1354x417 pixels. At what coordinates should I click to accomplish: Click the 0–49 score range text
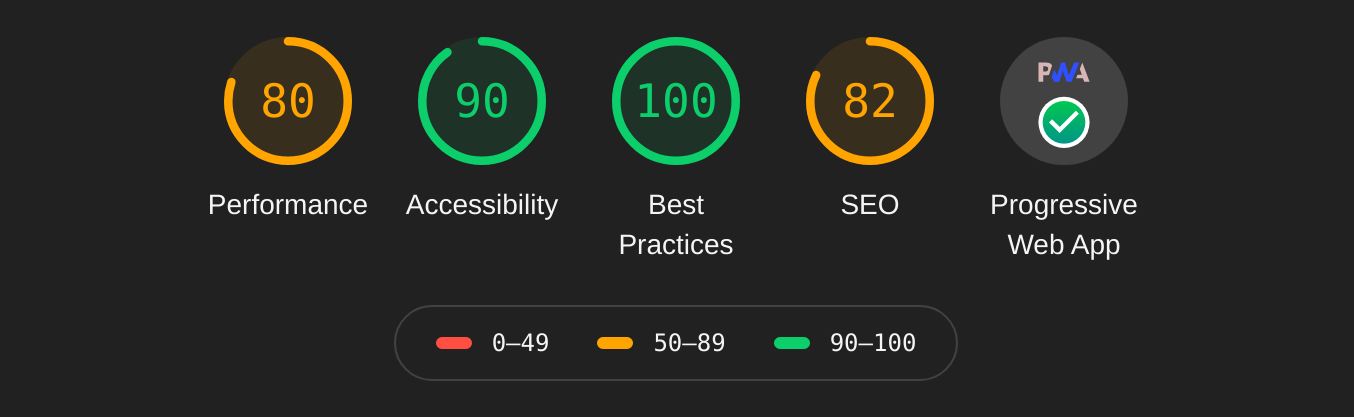(x=520, y=343)
